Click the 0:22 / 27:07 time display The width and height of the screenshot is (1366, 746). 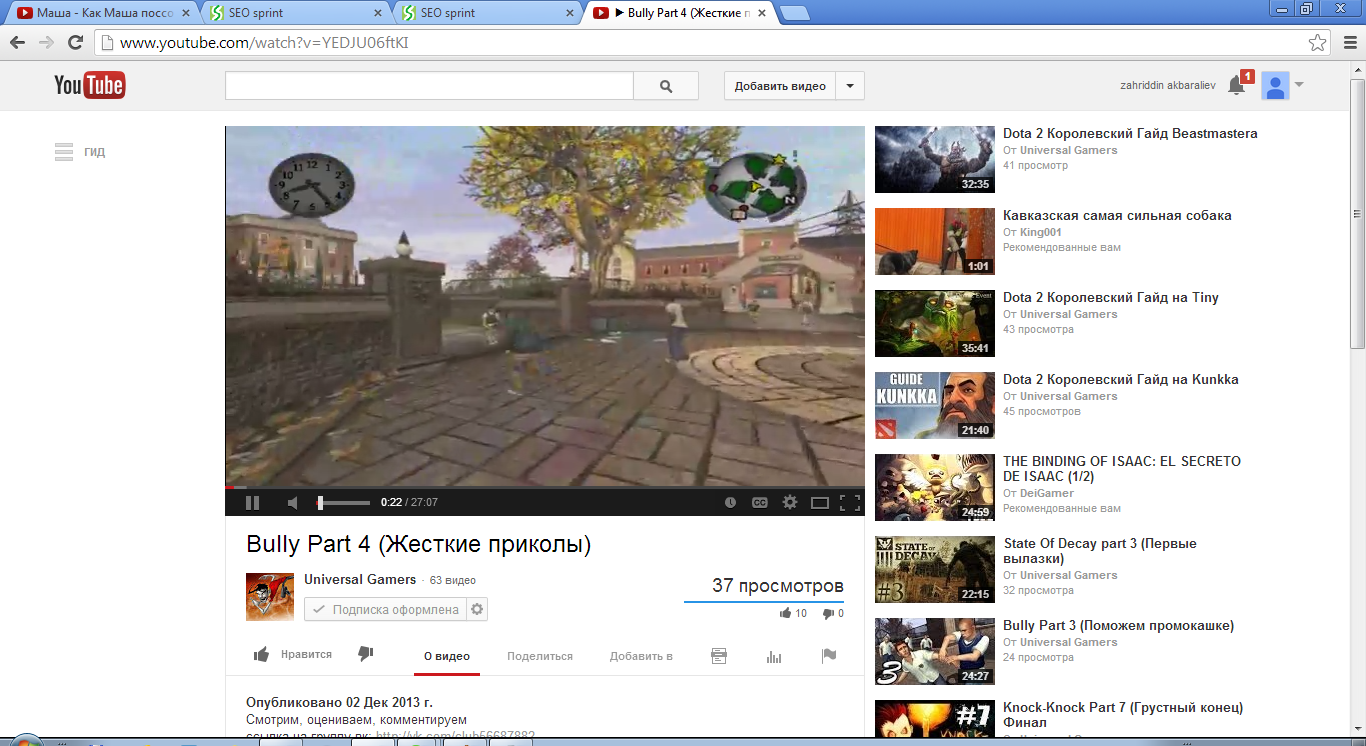[409, 503]
